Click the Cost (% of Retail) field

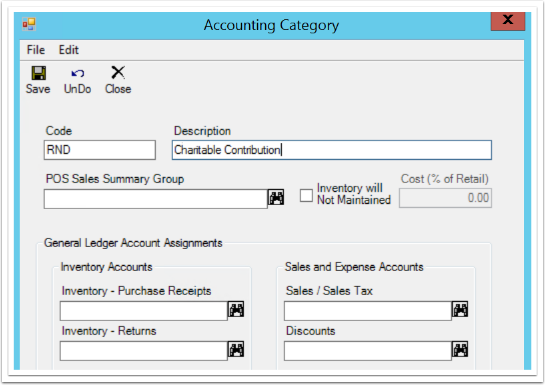tap(445, 198)
